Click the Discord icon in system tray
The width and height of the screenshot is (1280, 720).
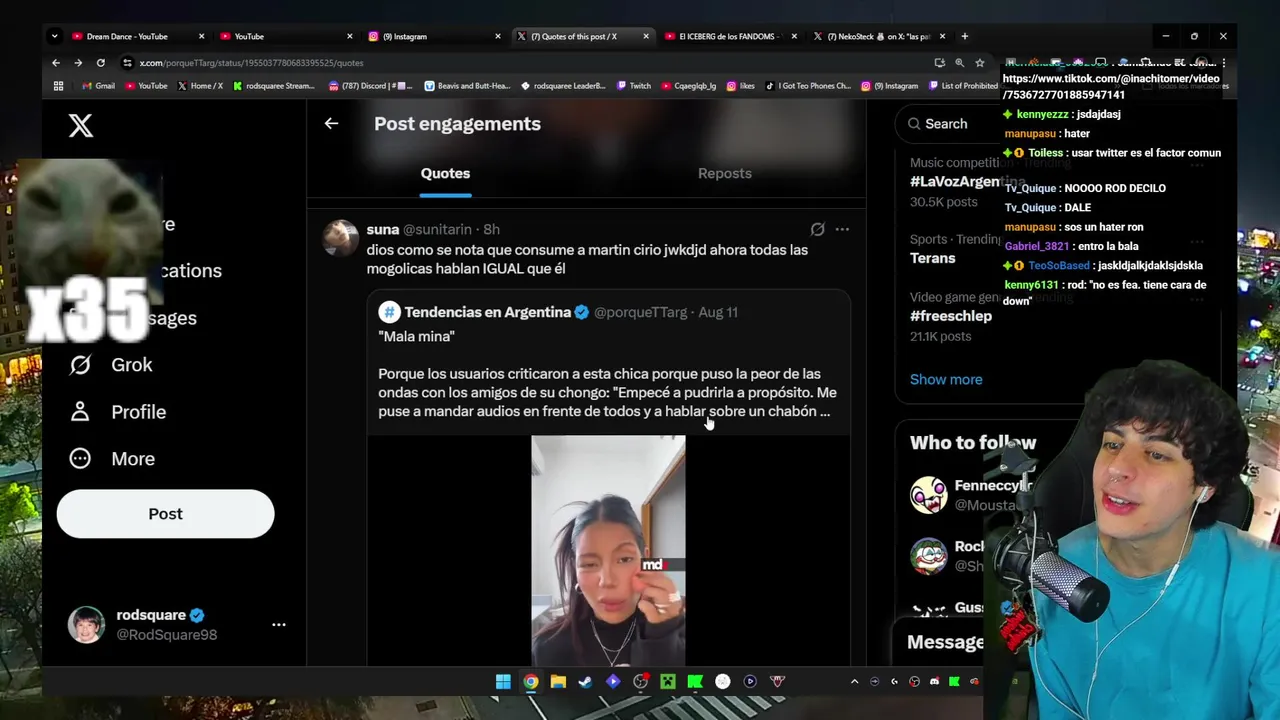coord(934,682)
